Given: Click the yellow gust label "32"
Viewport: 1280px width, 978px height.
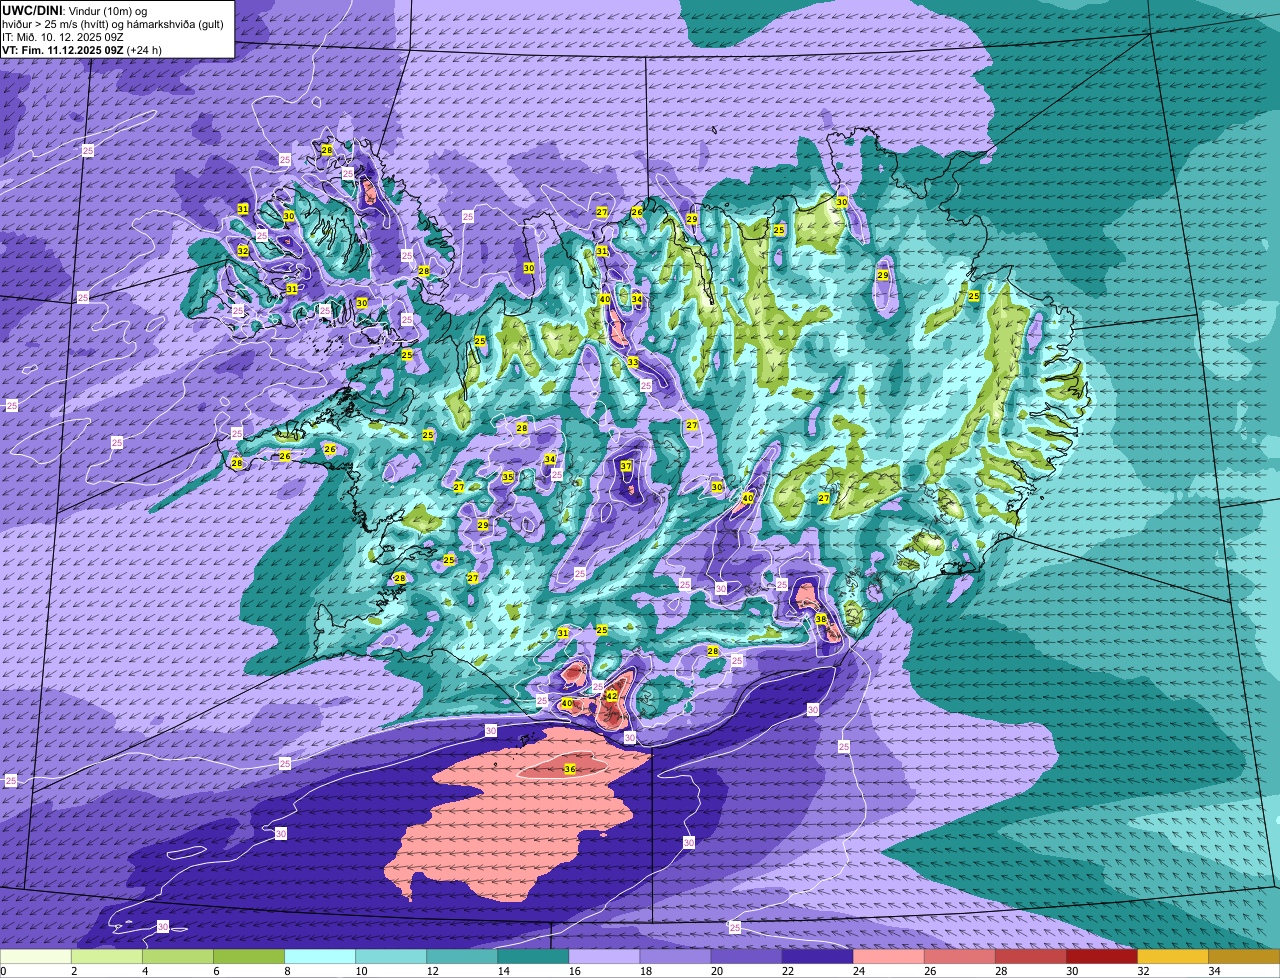Looking at the screenshot, I should [243, 250].
